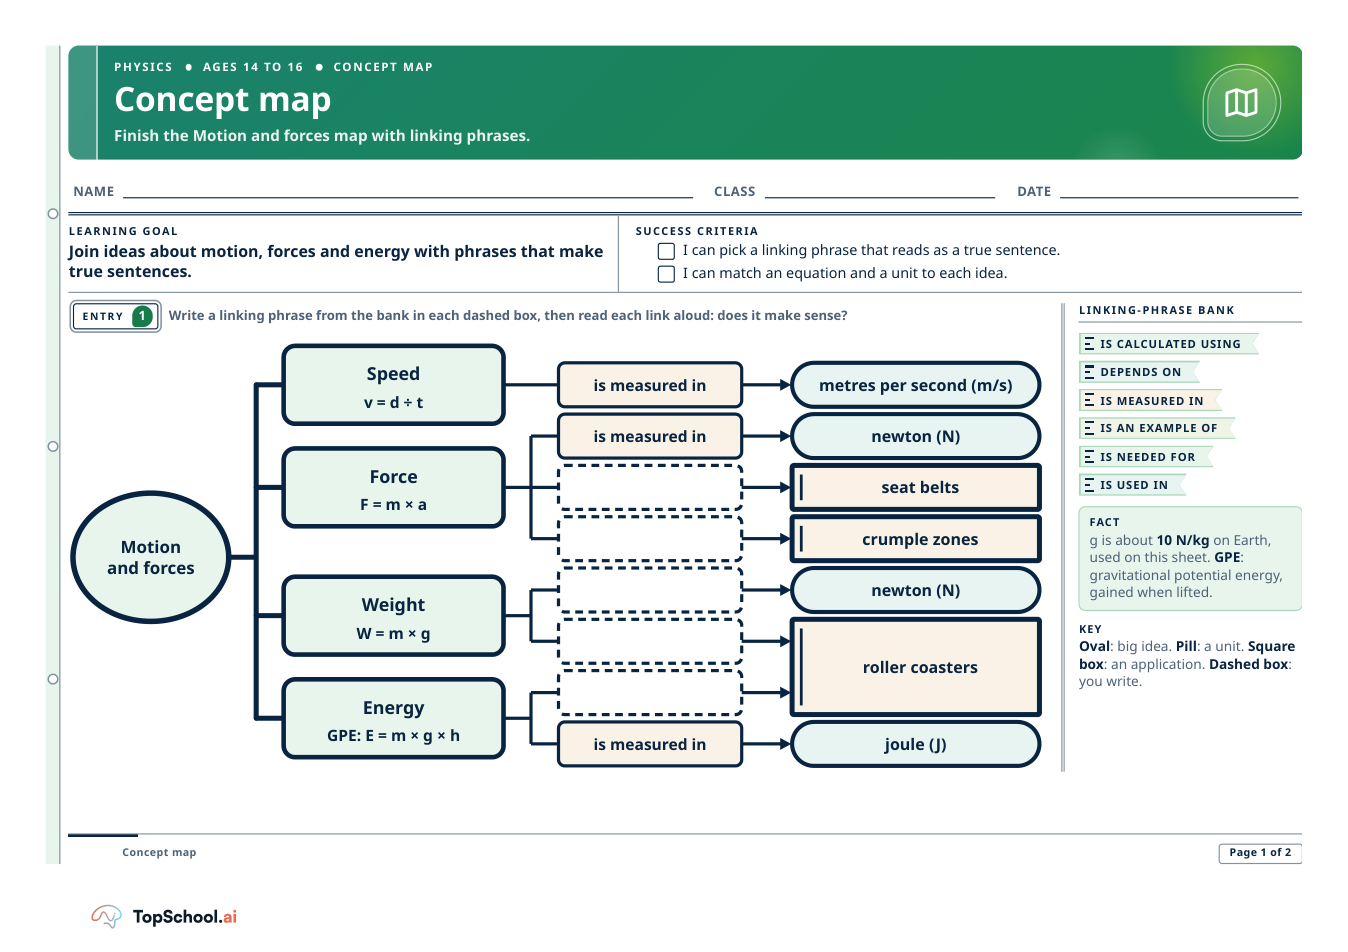This screenshot has height=952, width=1348.
Task: Click the 'Page 1 of 2' indicator
Action: (1260, 853)
